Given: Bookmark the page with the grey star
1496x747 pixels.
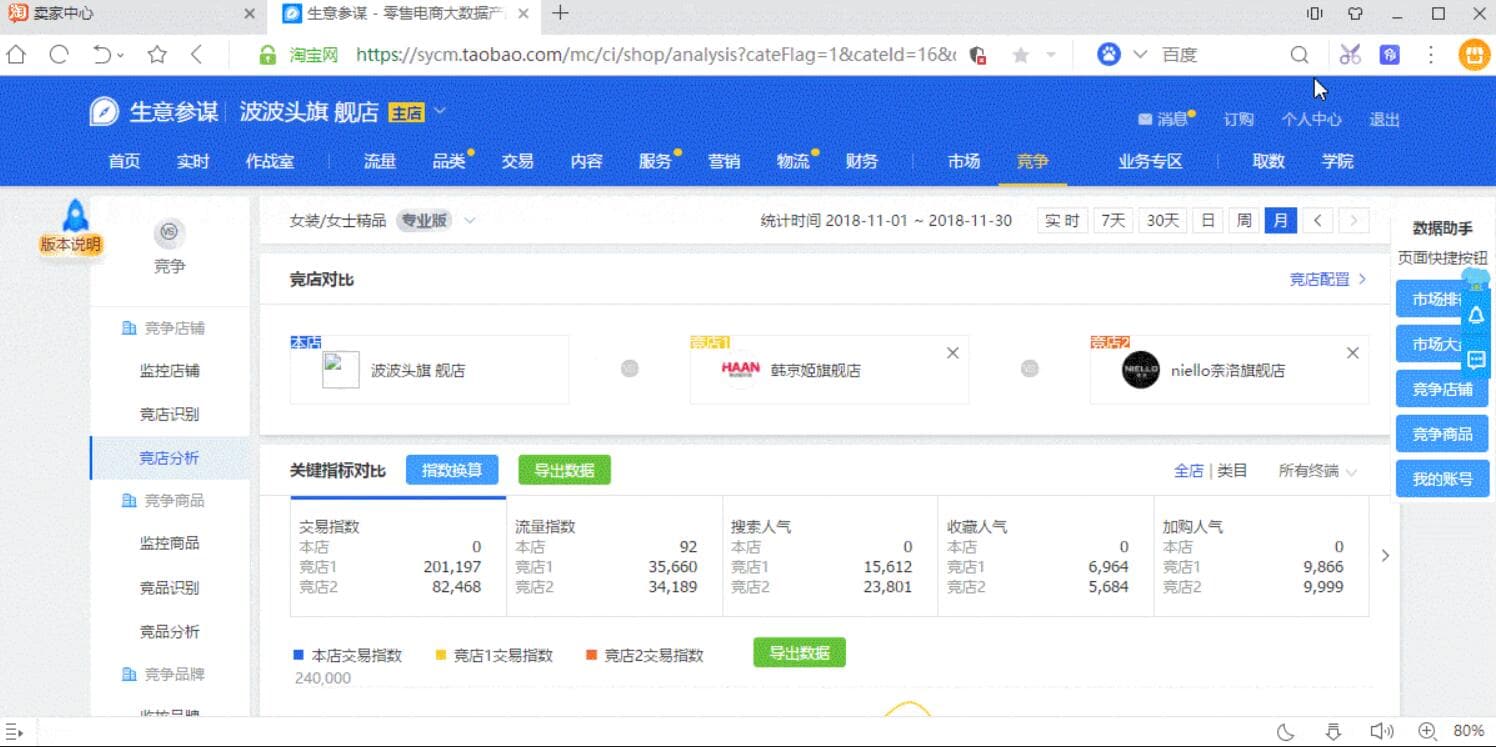Looking at the screenshot, I should (1020, 55).
